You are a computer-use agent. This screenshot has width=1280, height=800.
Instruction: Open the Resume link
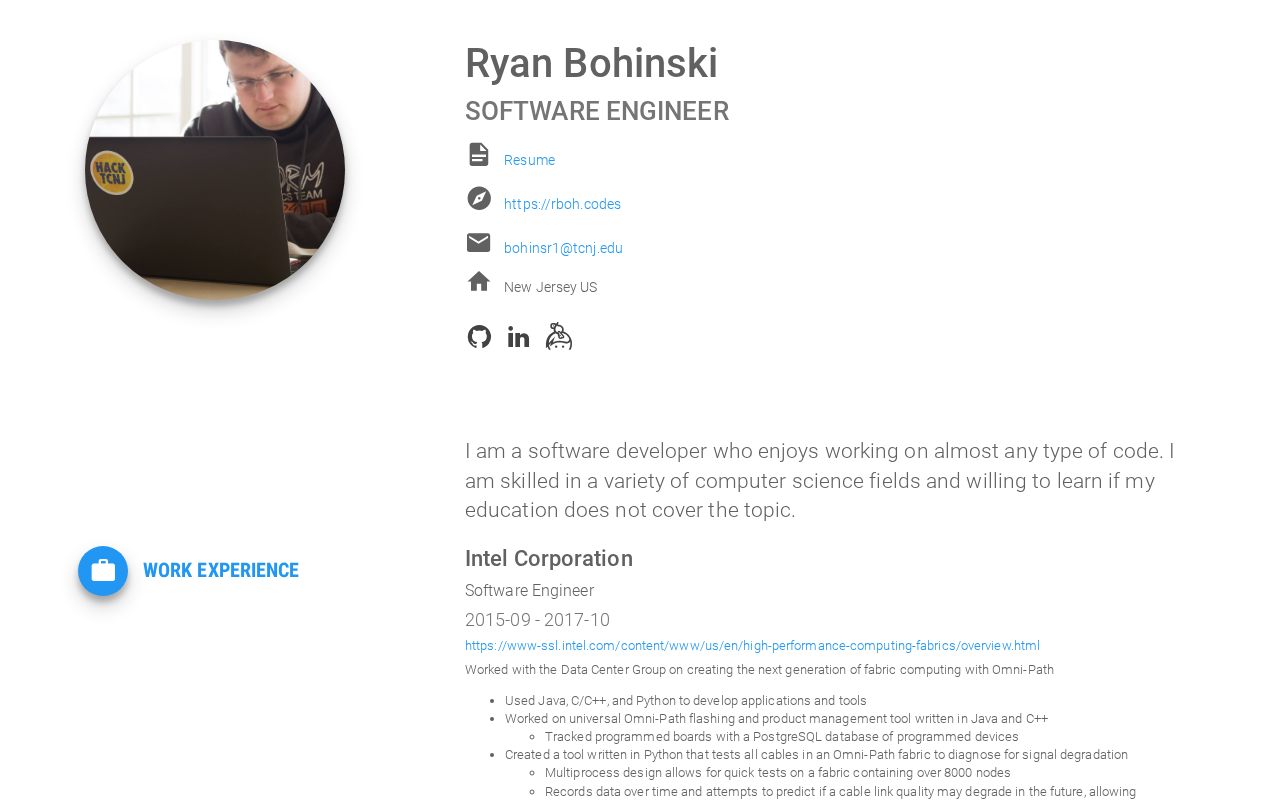click(529, 160)
